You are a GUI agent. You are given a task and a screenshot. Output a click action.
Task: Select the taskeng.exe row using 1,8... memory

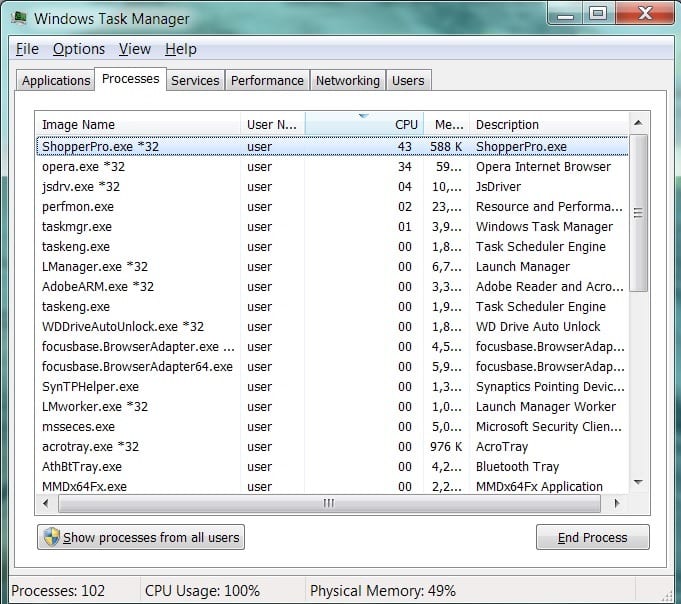tap(332, 247)
